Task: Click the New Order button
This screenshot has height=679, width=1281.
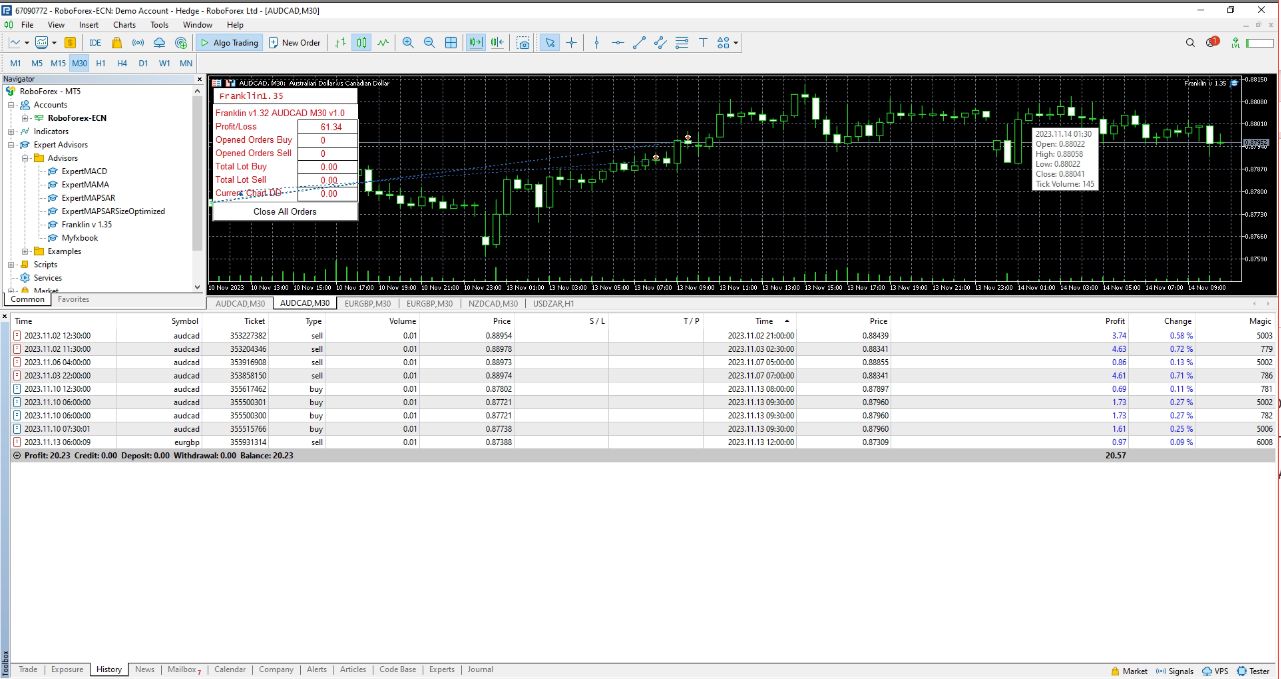Action: point(294,43)
